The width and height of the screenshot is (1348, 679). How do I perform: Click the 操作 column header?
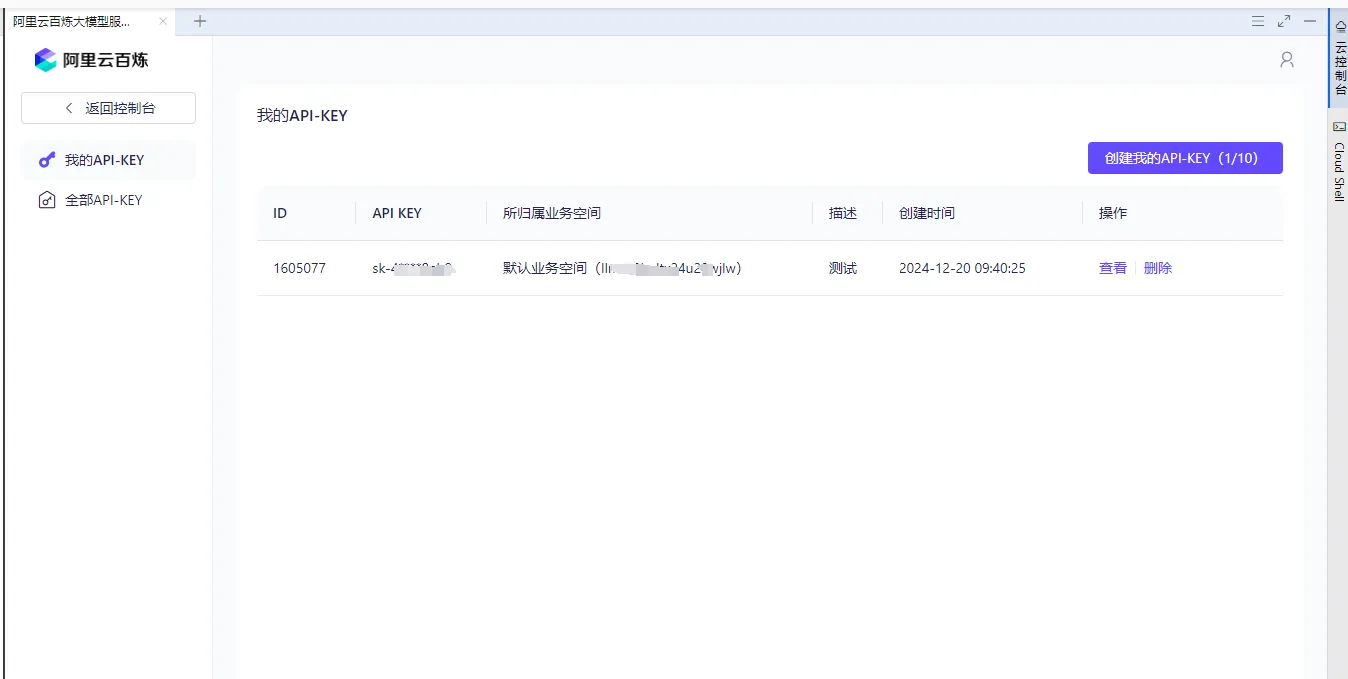tap(1113, 213)
